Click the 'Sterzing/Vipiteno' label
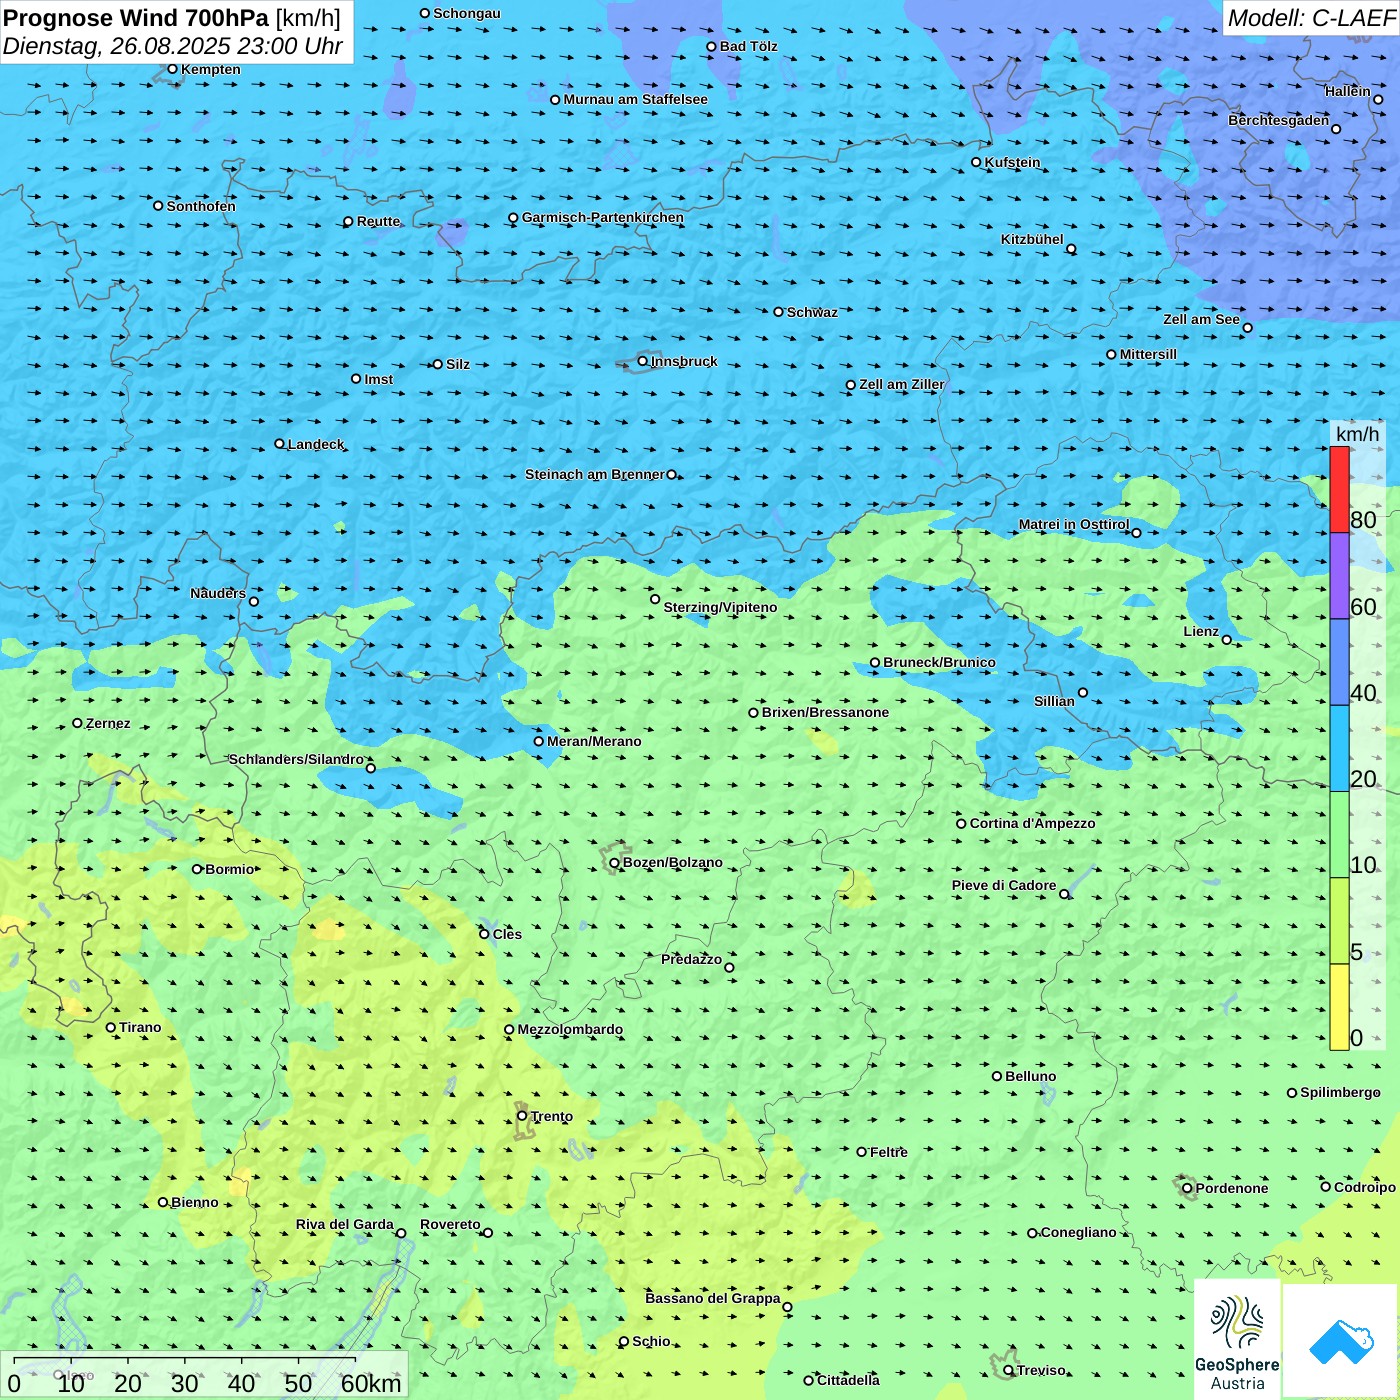This screenshot has width=1400, height=1400. pos(720,607)
